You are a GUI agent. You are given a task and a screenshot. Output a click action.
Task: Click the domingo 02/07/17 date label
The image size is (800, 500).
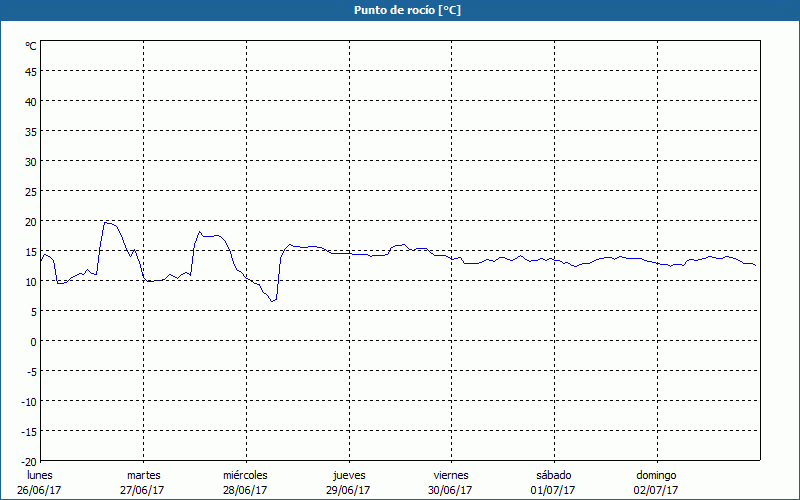point(656,483)
